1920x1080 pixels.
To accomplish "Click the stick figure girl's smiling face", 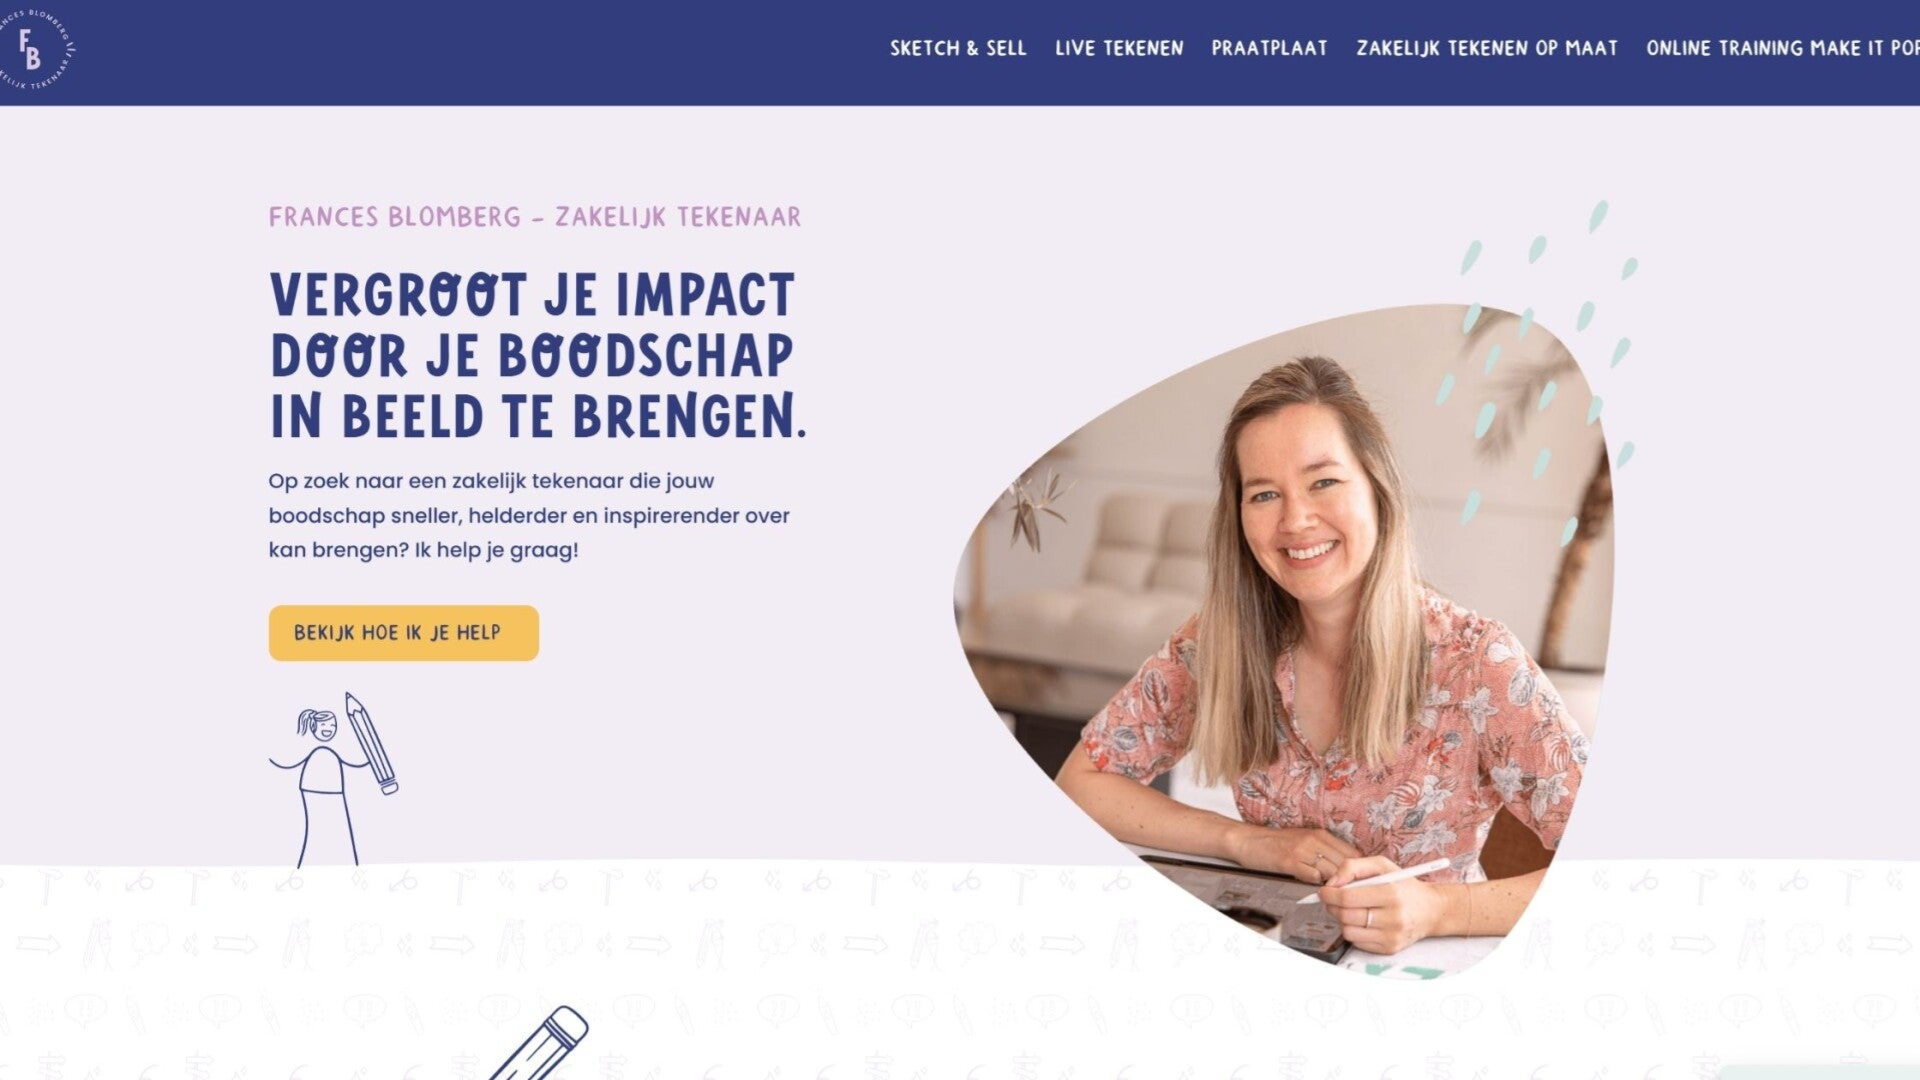I will click(x=322, y=727).
